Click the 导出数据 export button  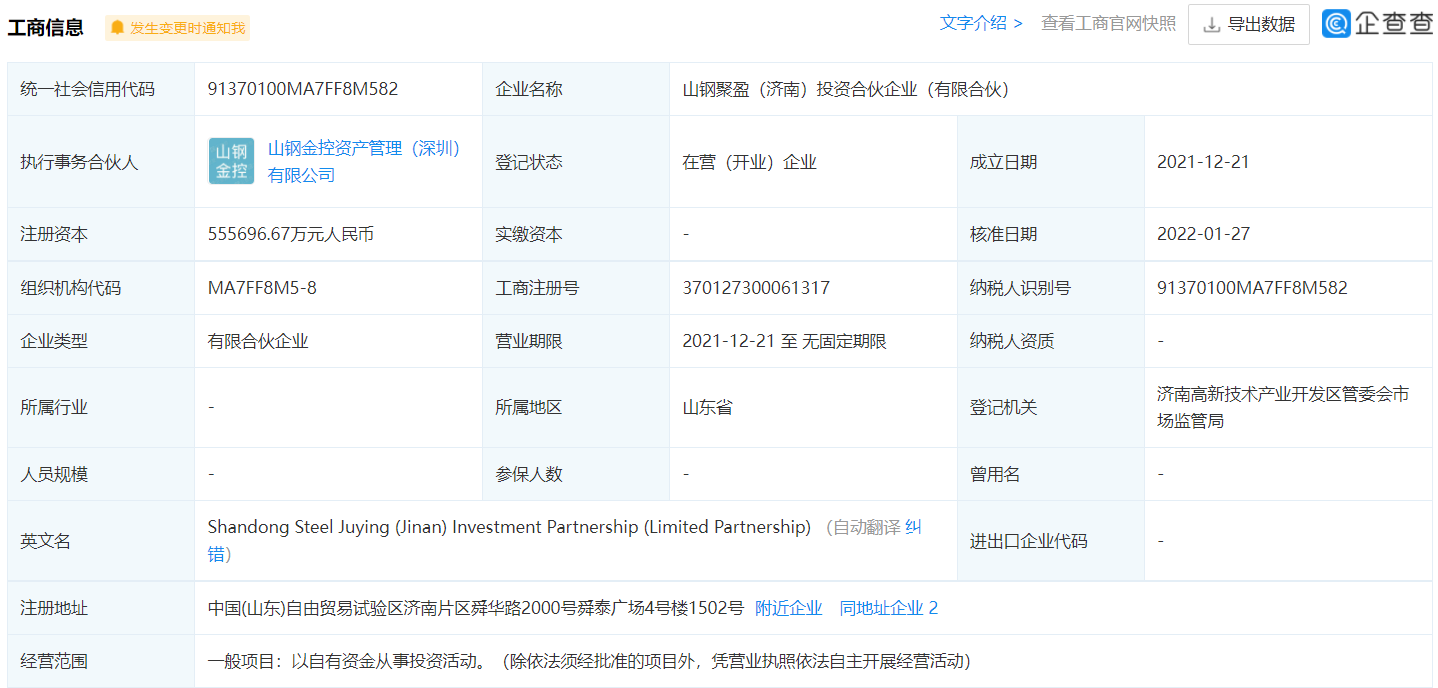pos(1248,25)
